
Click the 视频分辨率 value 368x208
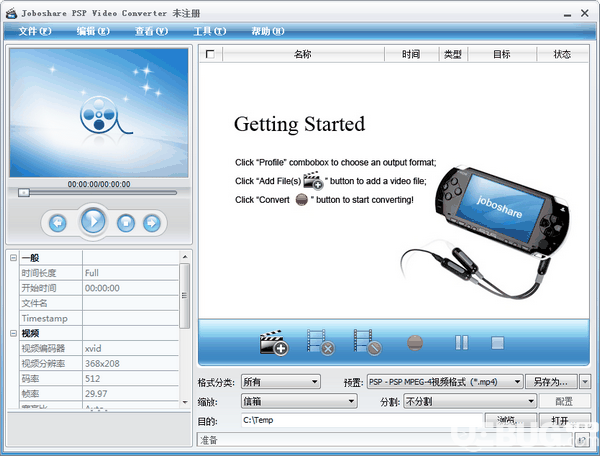(x=130, y=363)
